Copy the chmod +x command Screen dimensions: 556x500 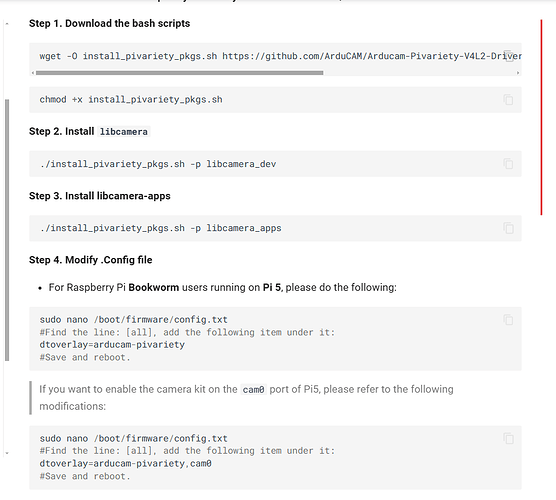pos(508,100)
